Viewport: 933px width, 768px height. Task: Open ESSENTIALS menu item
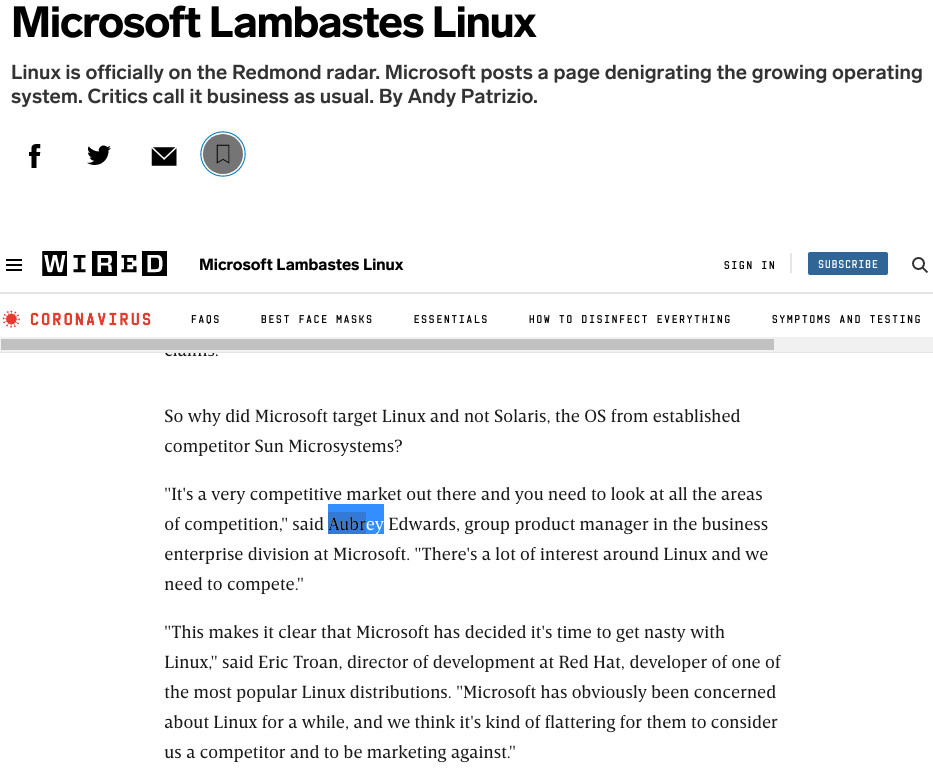tap(450, 319)
